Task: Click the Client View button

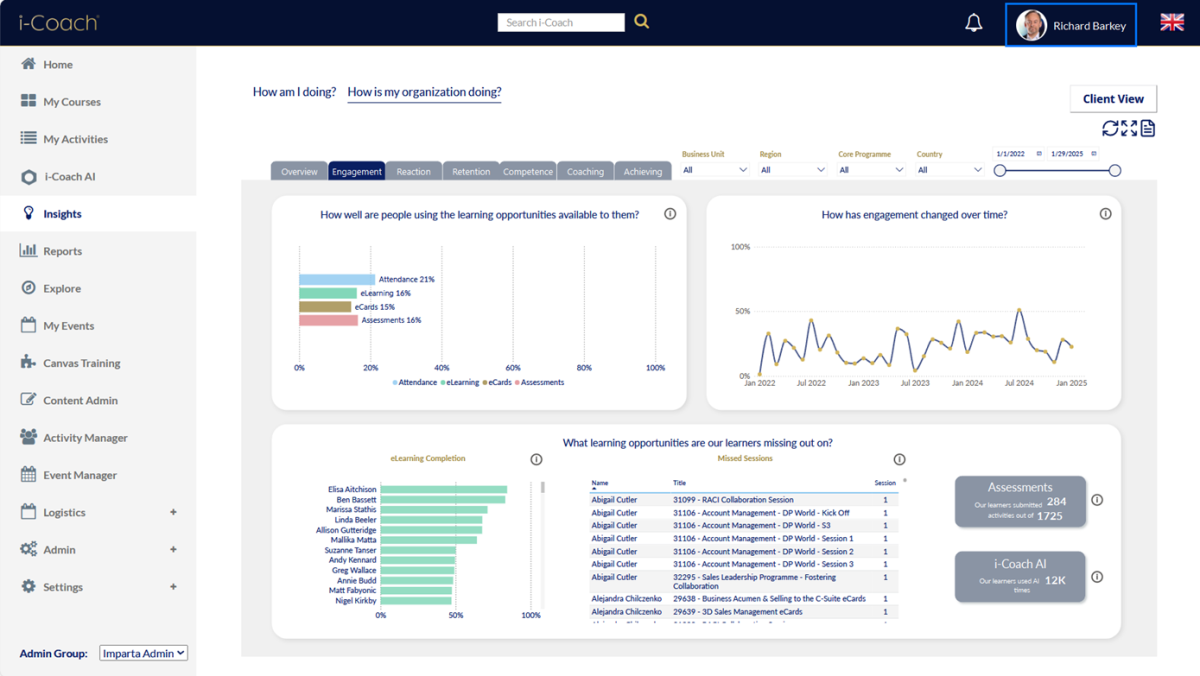Action: pos(1113,99)
